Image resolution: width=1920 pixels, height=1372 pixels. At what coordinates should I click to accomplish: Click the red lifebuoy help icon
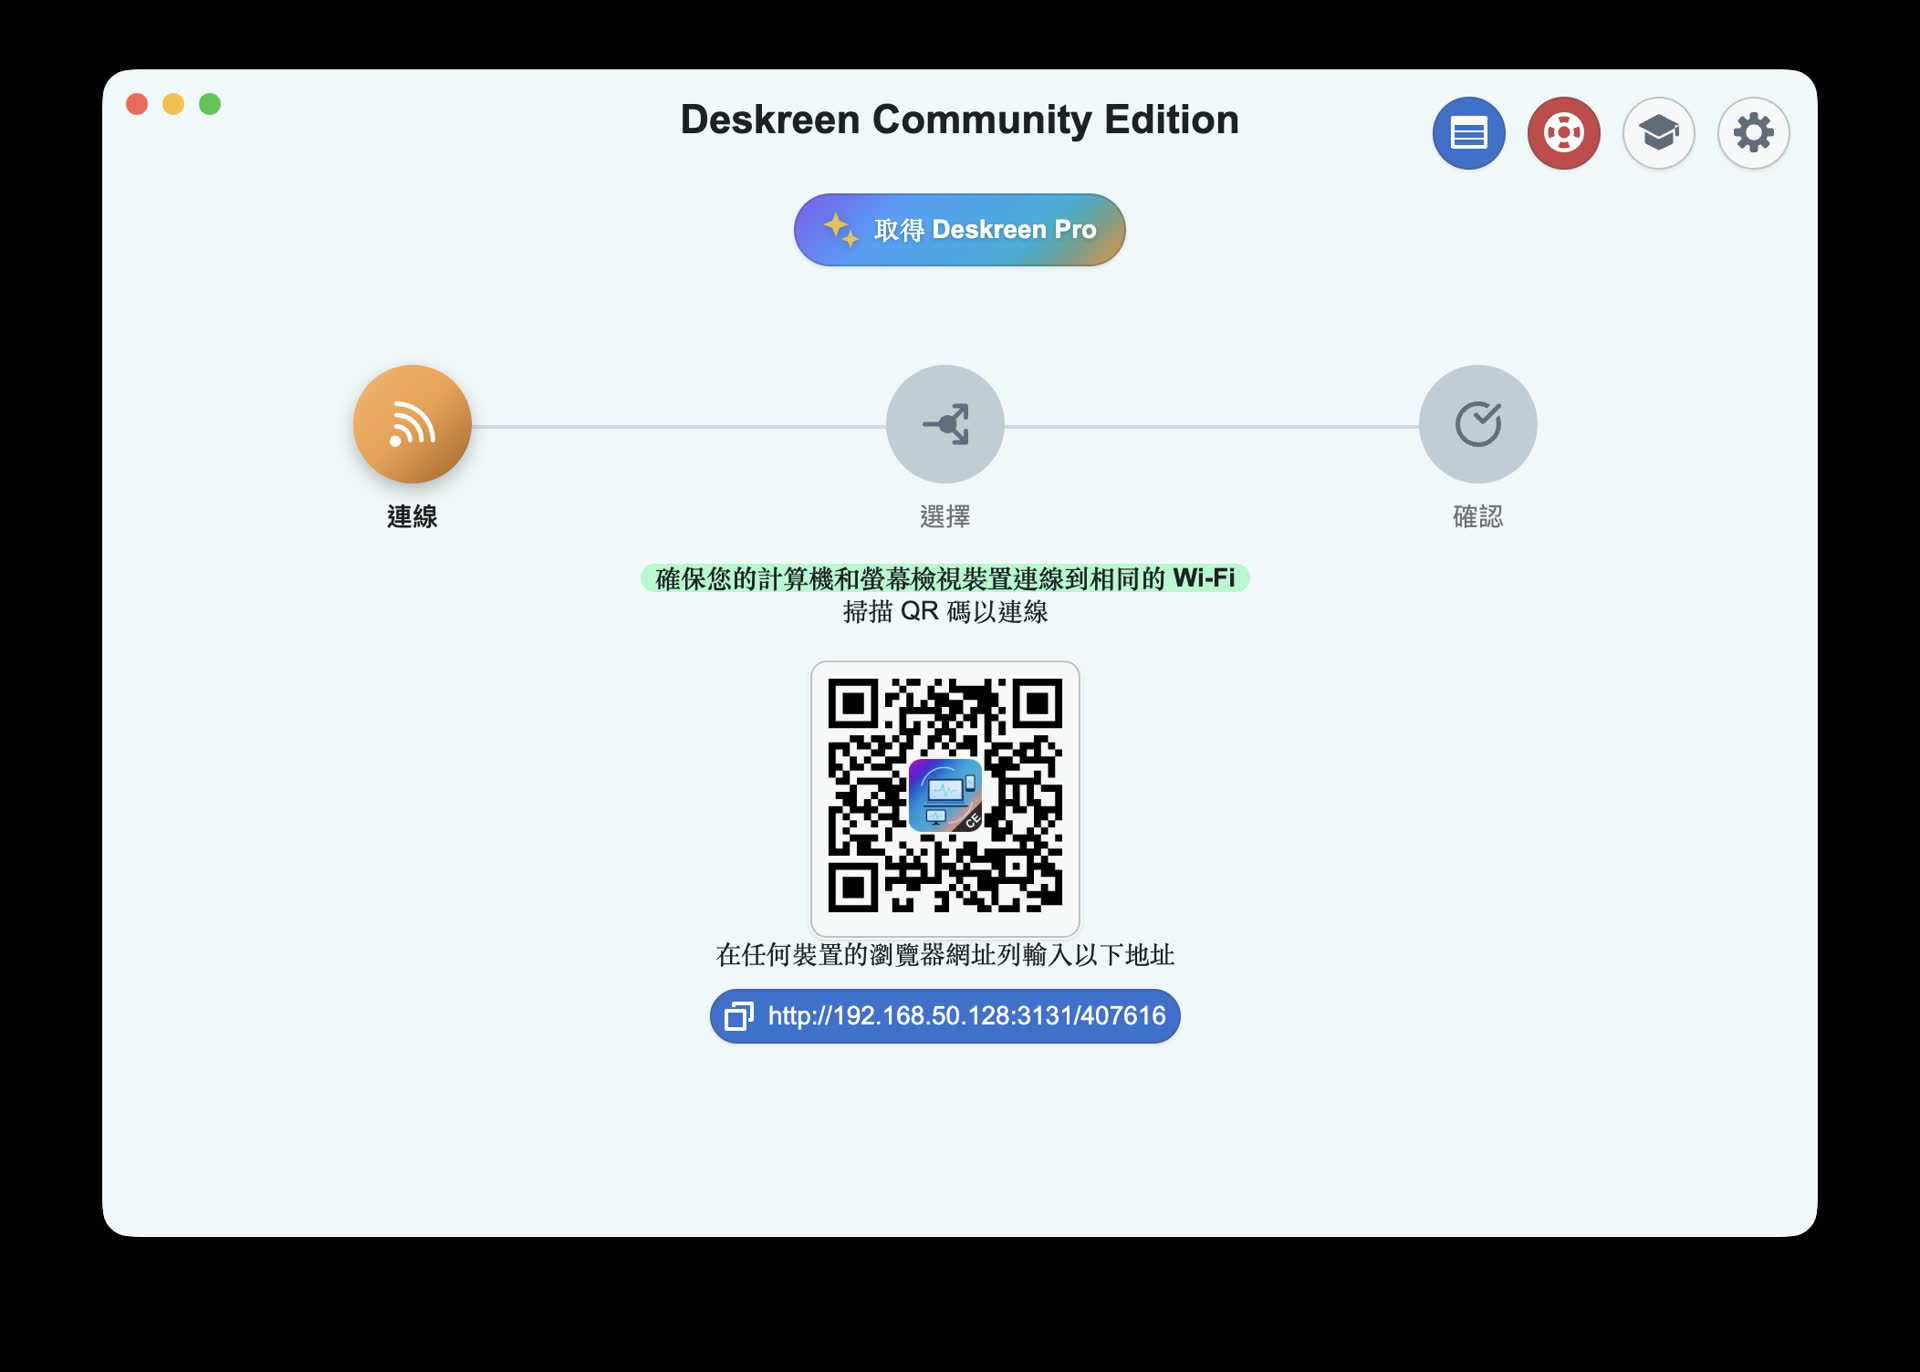(x=1563, y=133)
